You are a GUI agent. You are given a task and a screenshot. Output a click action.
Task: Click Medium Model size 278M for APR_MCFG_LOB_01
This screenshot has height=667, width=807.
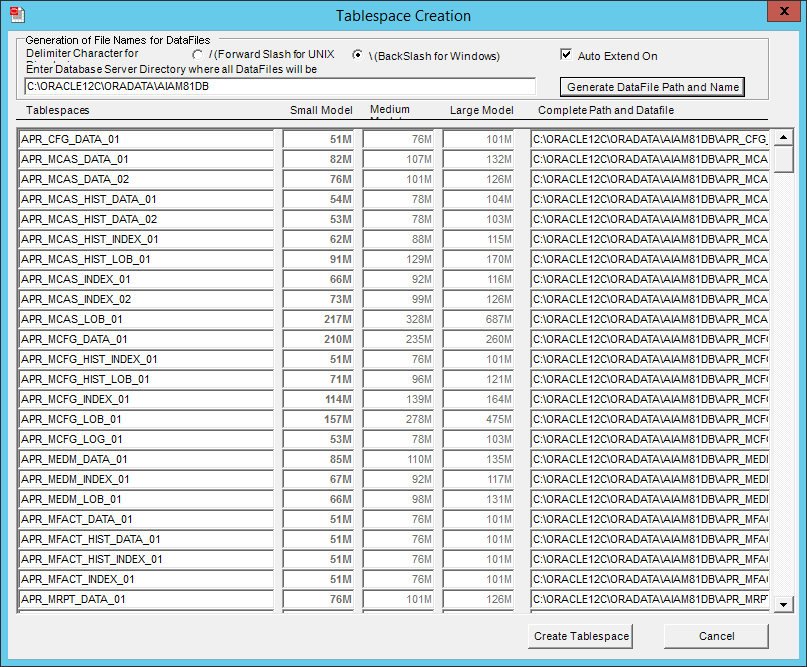pos(398,419)
